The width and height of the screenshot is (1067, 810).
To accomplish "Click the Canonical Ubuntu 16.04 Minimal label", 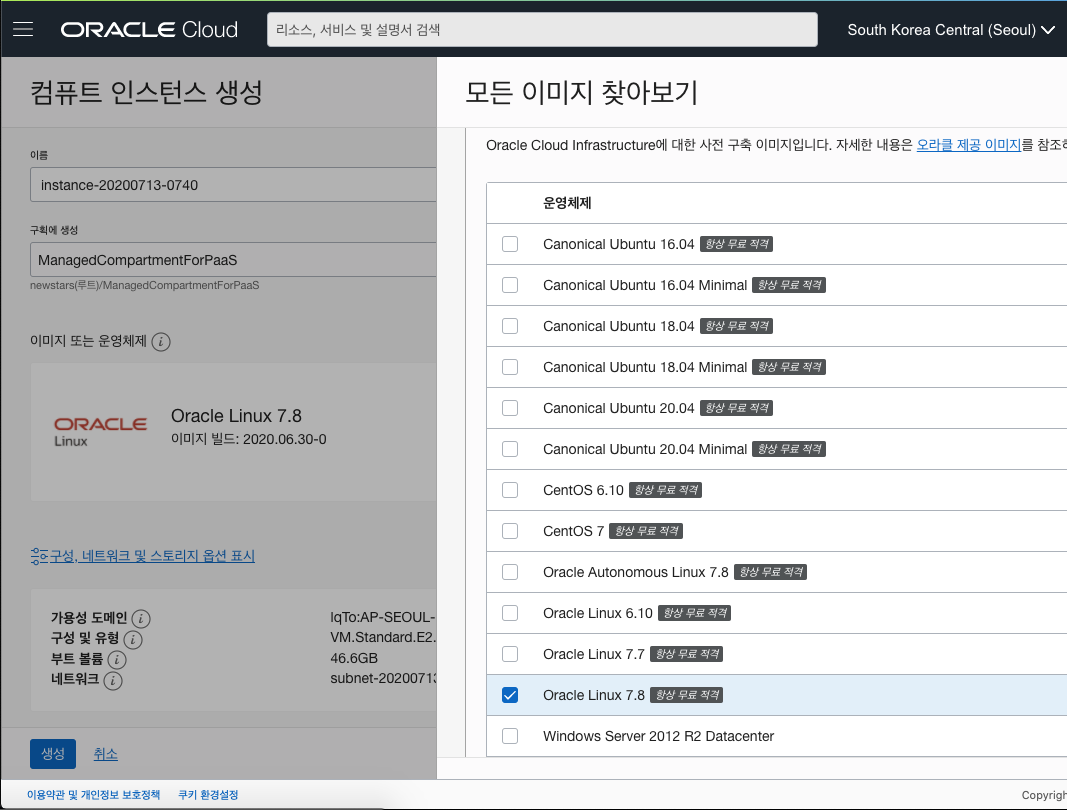I will pyautogui.click(x=644, y=285).
